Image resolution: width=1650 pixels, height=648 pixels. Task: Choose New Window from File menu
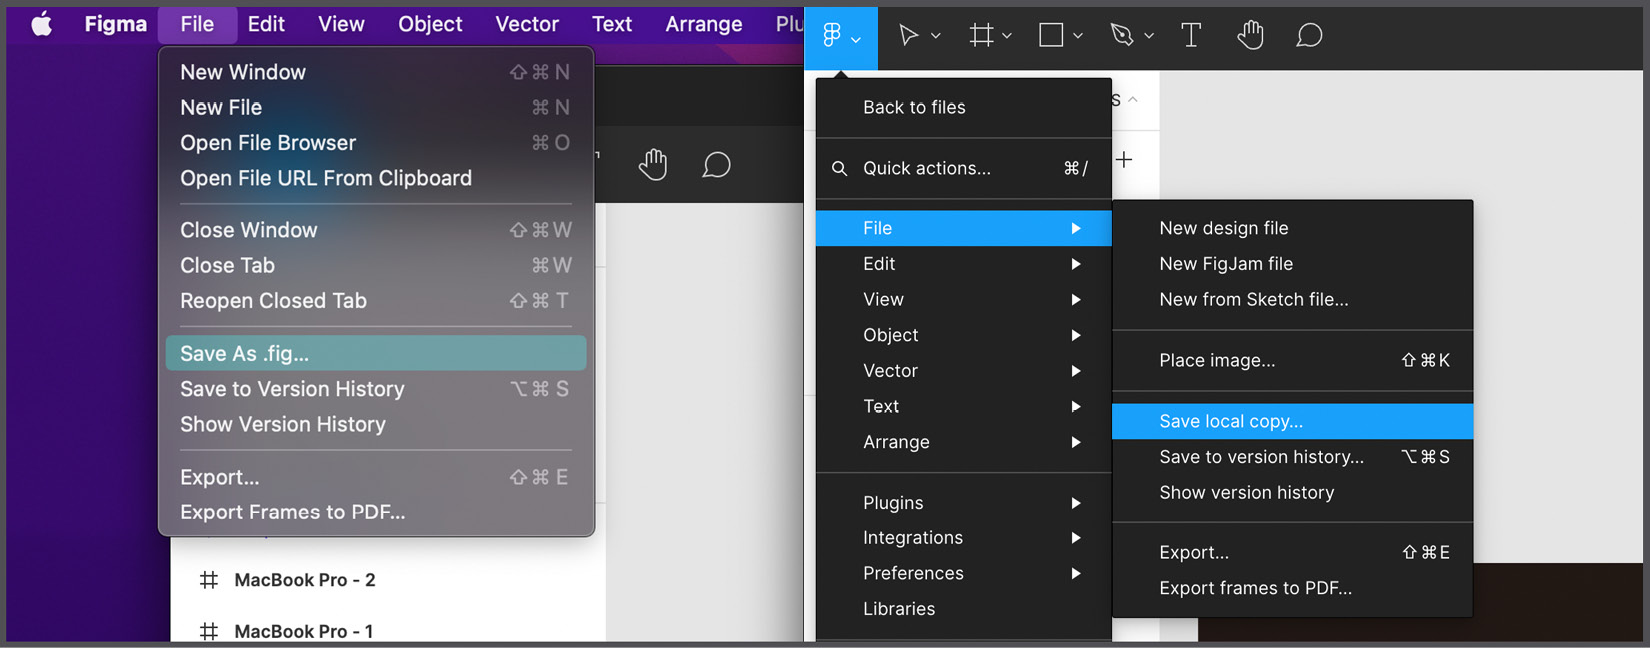(x=376, y=72)
